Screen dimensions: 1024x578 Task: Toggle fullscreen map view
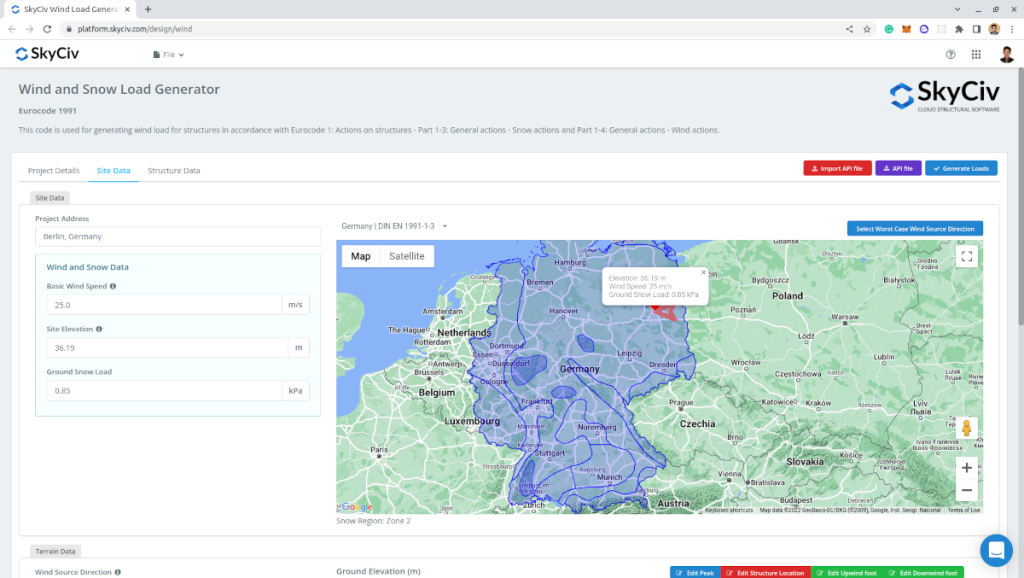pyautogui.click(x=966, y=256)
